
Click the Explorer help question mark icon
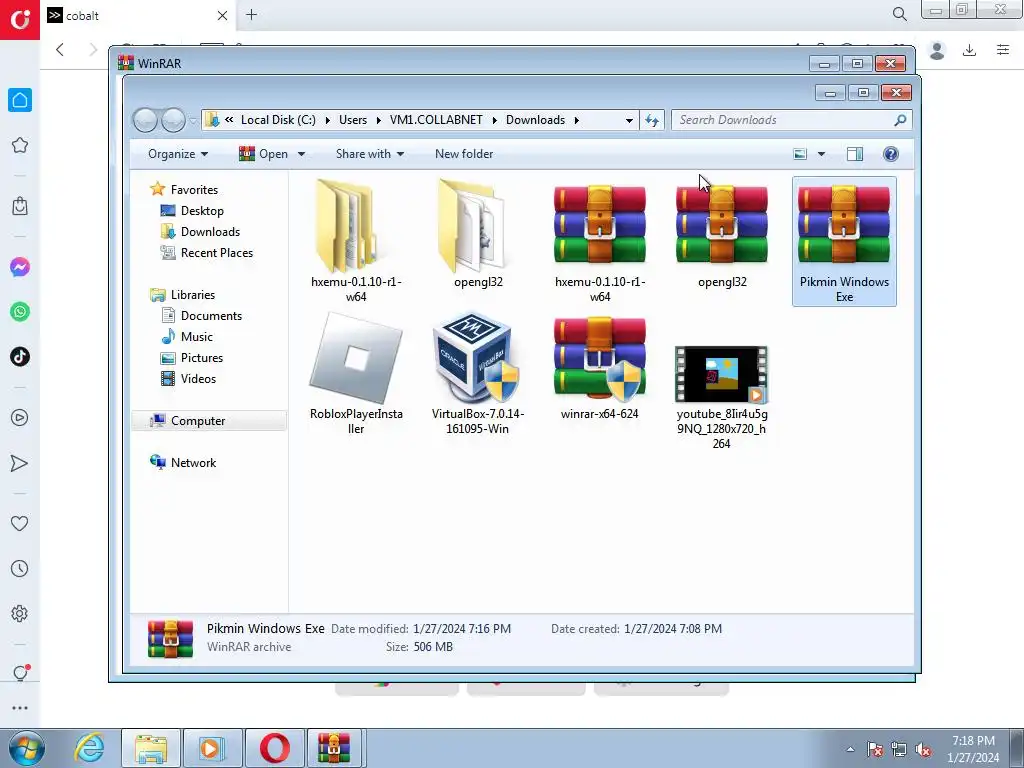tap(890, 153)
